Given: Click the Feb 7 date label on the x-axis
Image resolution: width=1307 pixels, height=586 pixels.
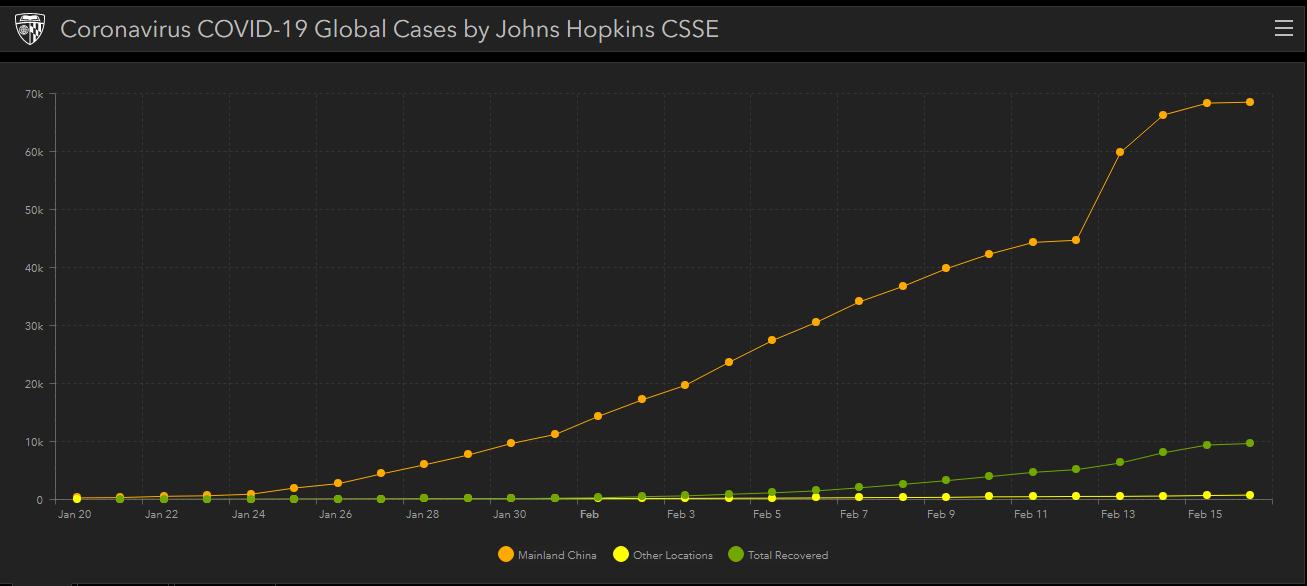Looking at the screenshot, I should 855,515.
